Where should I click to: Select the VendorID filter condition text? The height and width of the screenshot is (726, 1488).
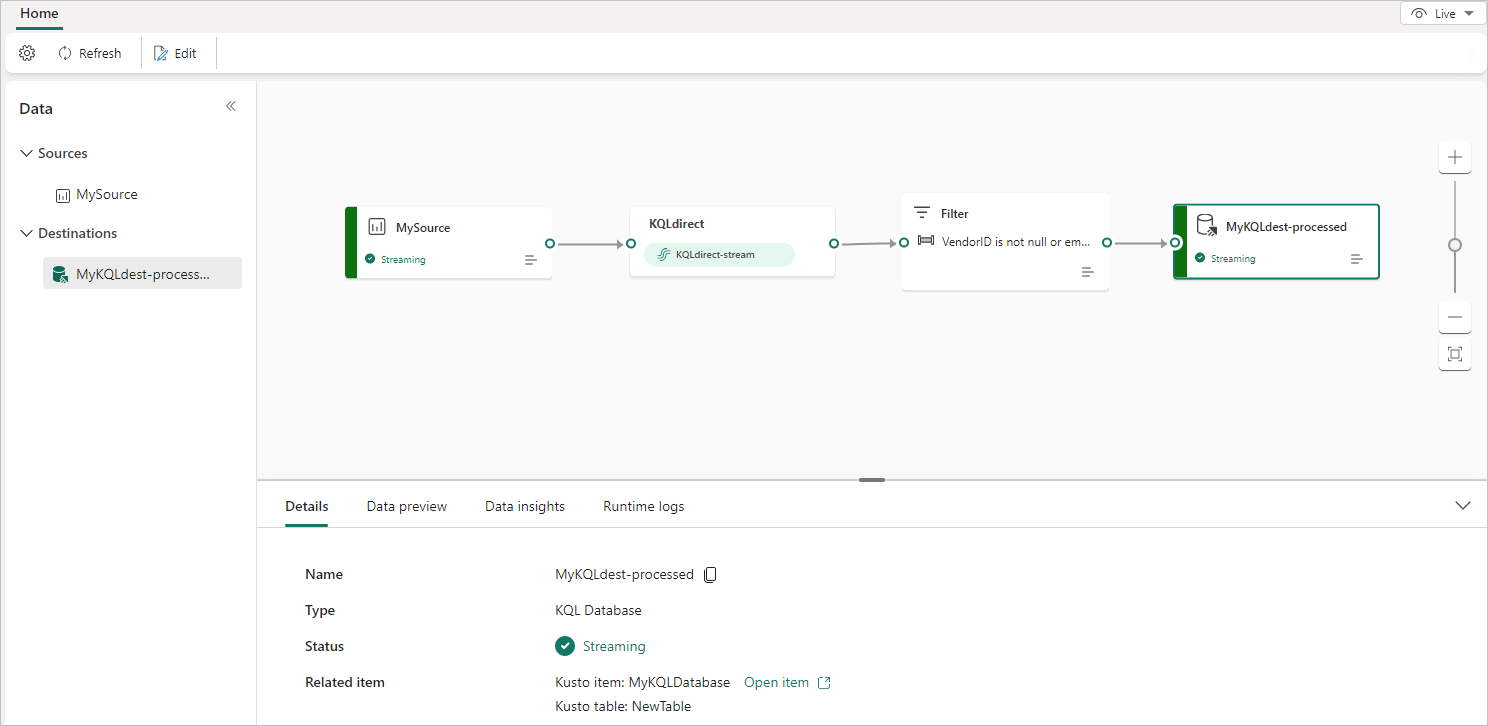pos(1016,242)
